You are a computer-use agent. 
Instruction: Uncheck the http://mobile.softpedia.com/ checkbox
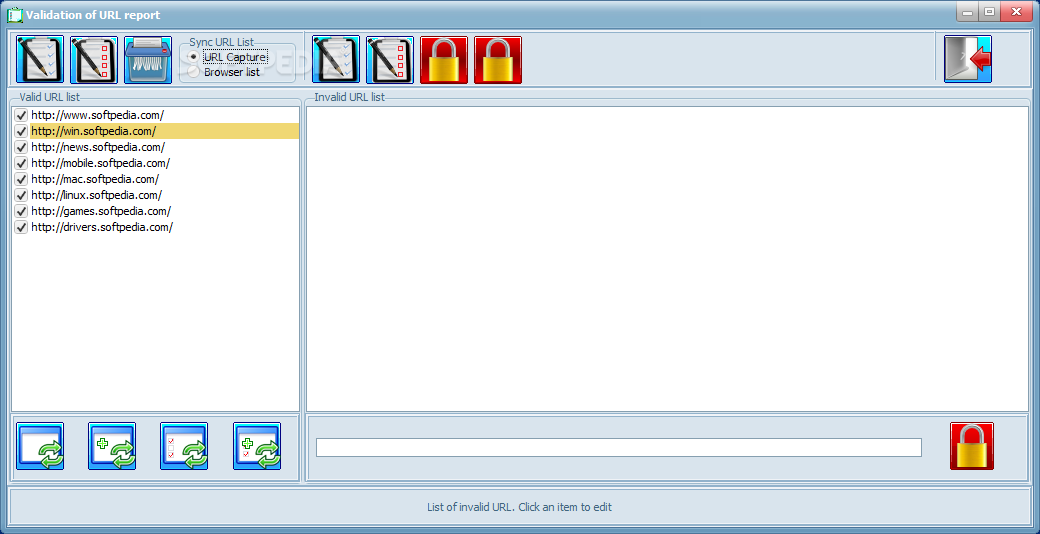point(21,163)
